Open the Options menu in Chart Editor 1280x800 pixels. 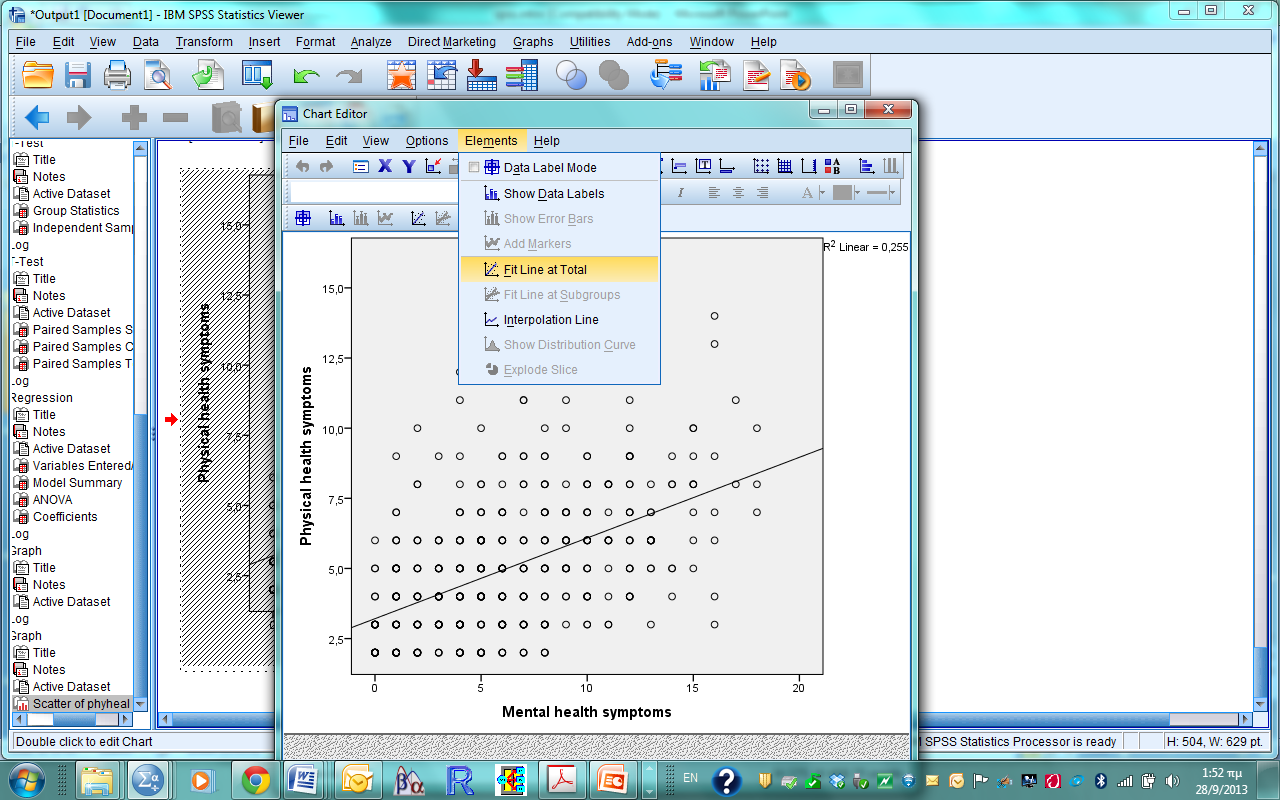point(426,141)
